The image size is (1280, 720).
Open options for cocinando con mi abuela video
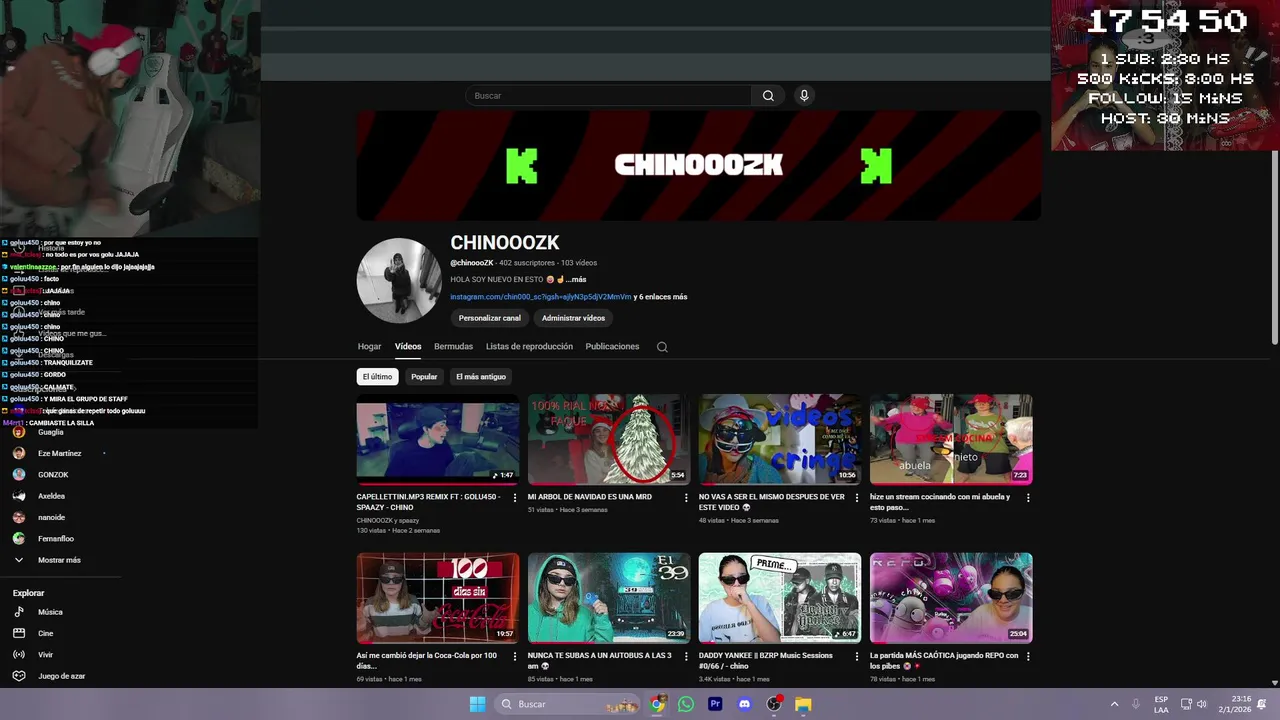pos(1028,497)
